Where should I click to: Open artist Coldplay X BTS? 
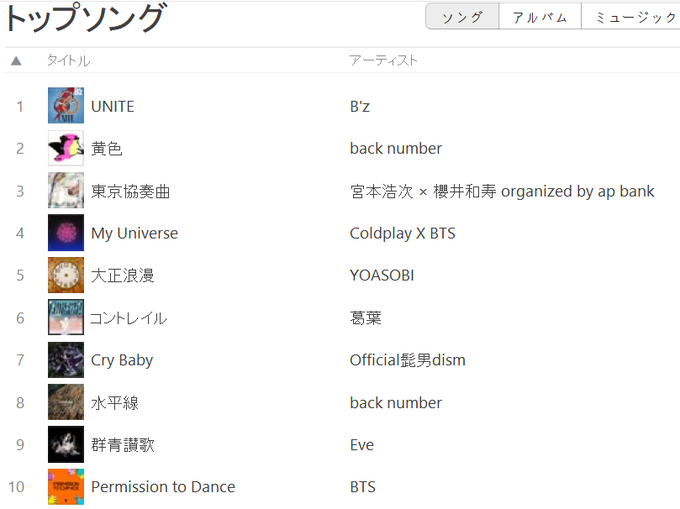point(402,233)
